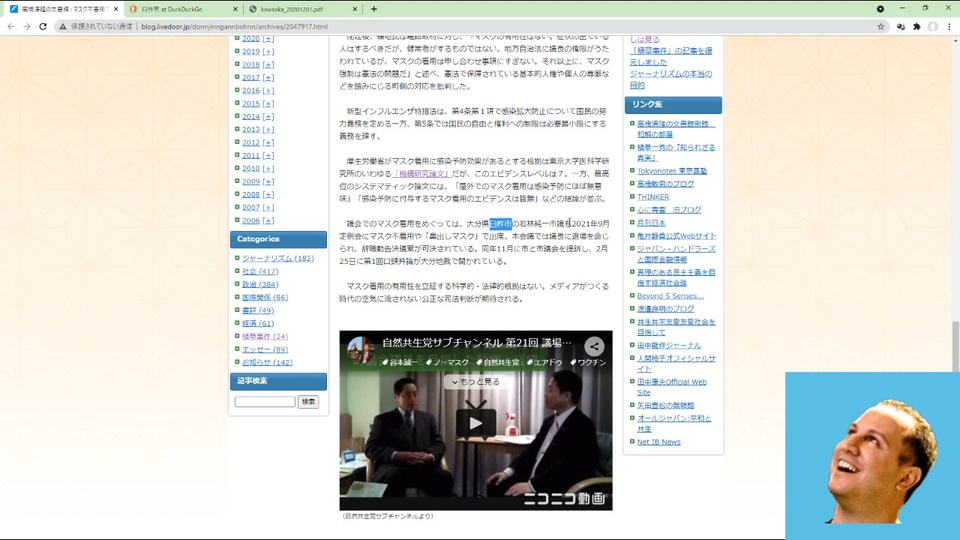Click the 検索 search button
960x540 pixels.
pyautogui.click(x=309, y=402)
